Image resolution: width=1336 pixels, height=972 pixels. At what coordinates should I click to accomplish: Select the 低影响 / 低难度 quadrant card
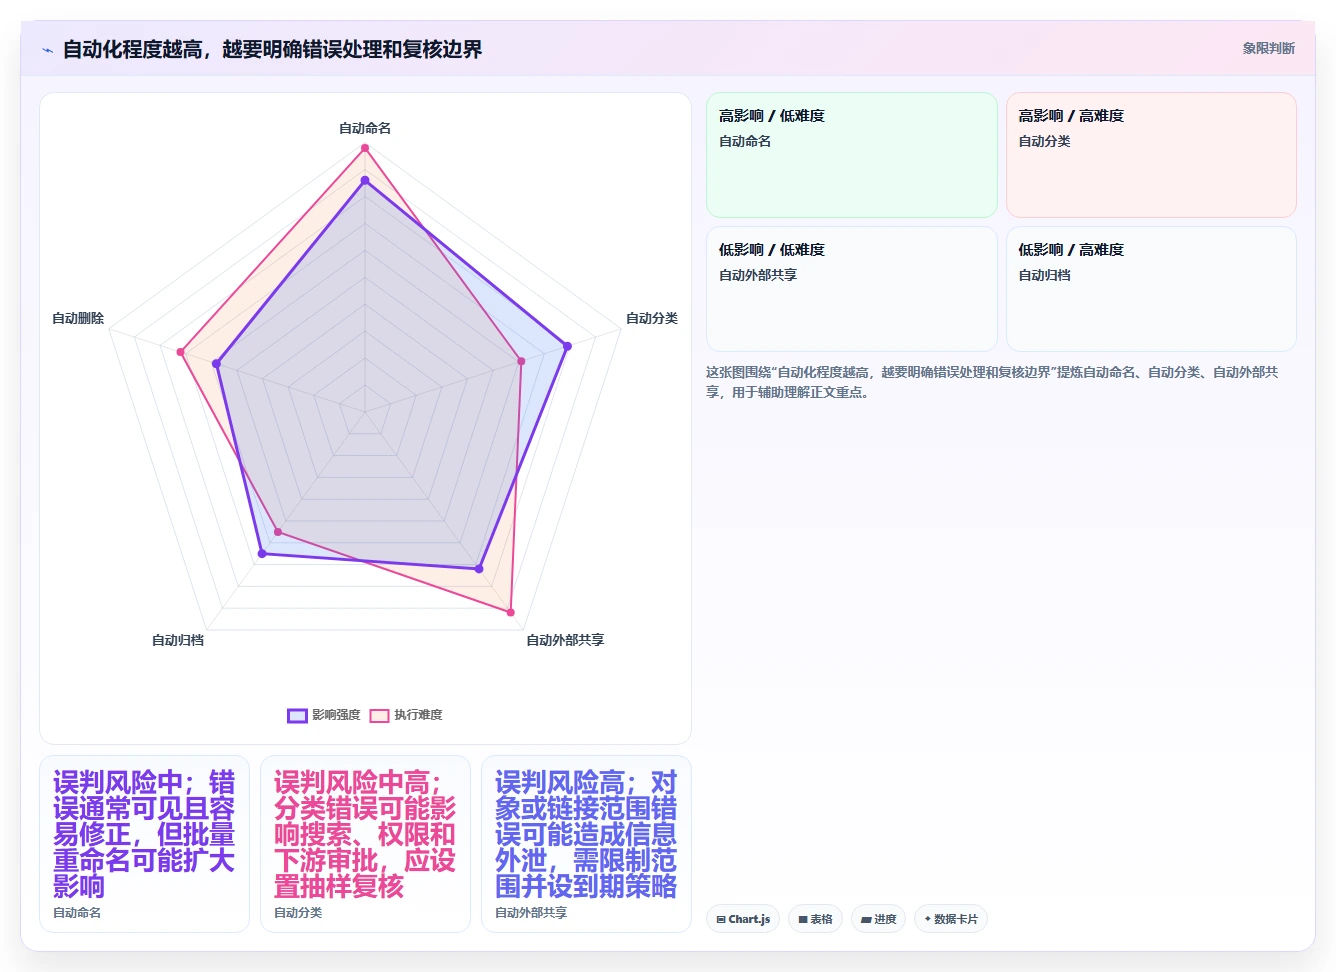point(852,289)
